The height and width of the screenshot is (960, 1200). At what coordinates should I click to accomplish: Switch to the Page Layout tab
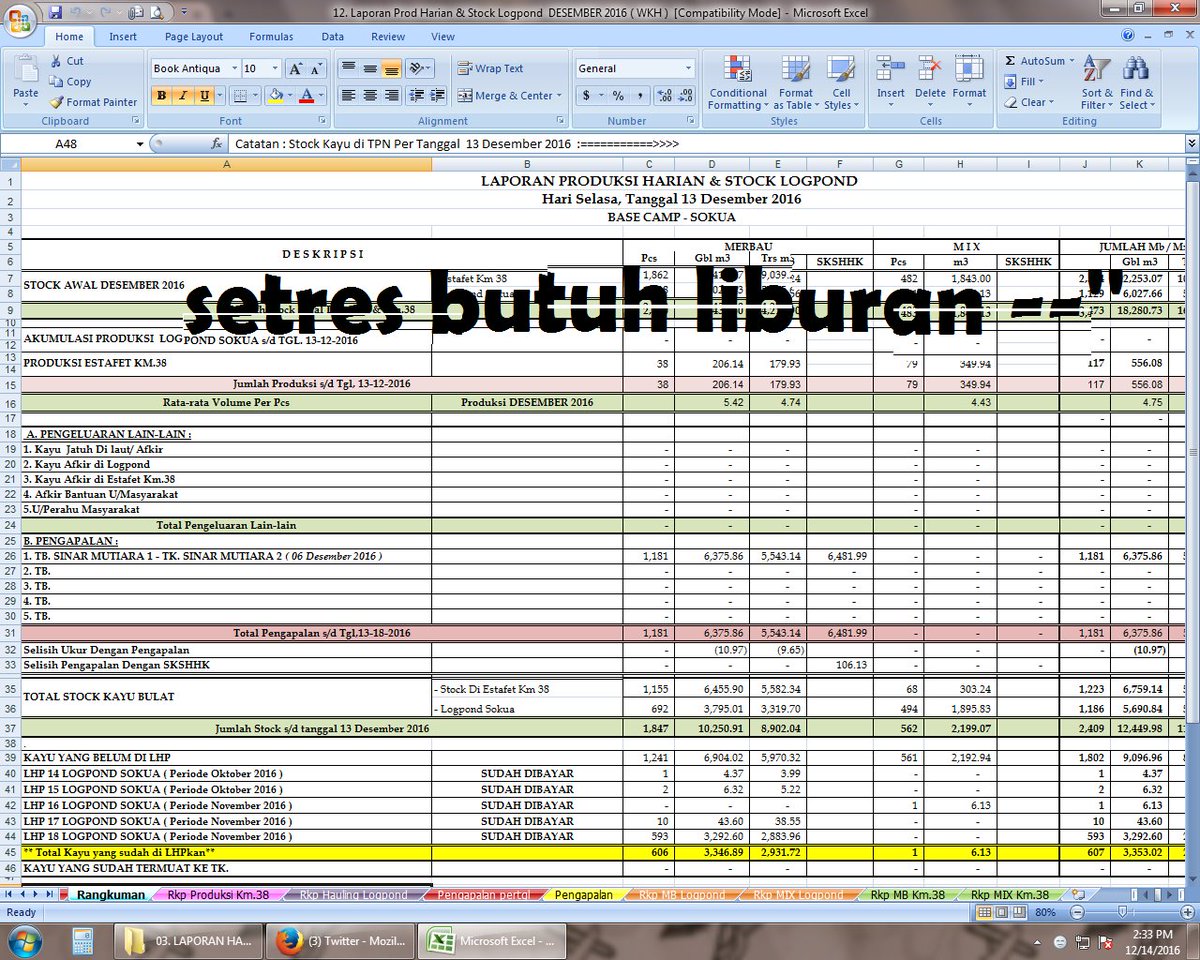tap(194, 37)
